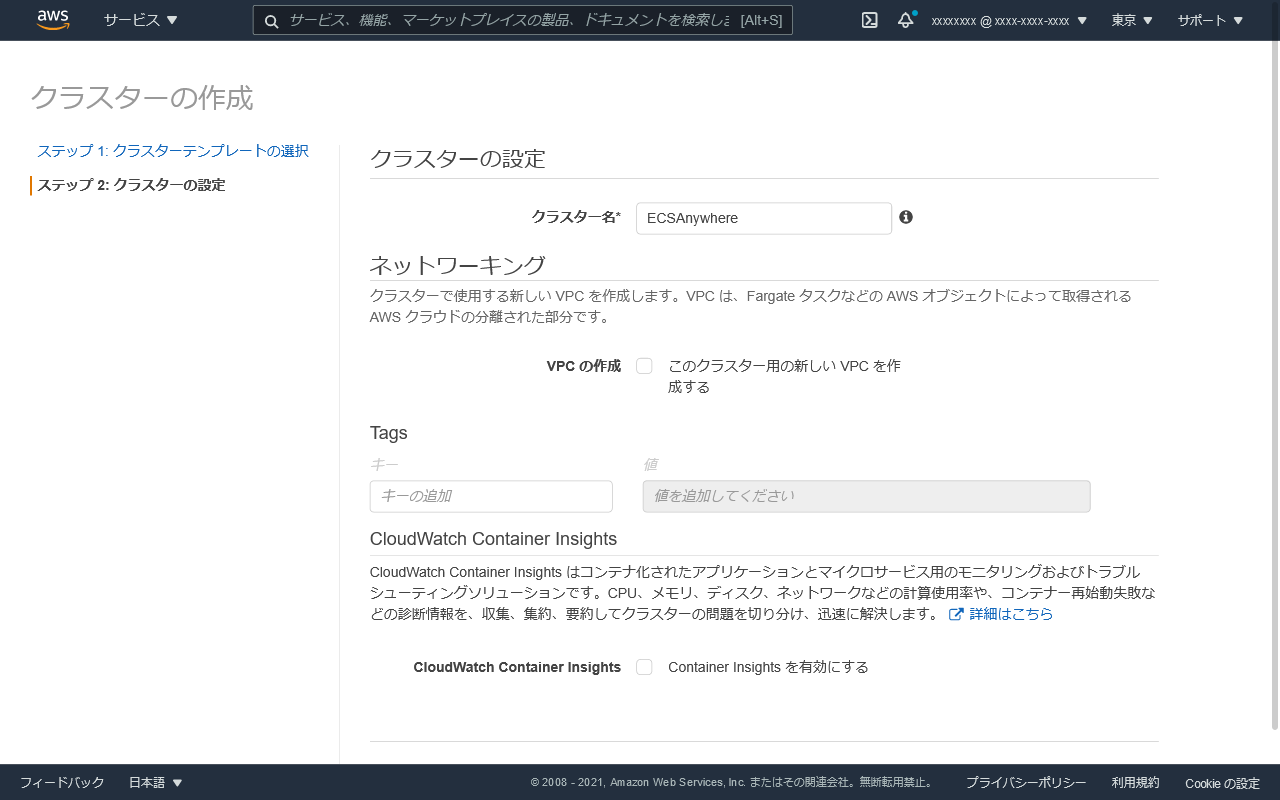Open the 詳細はこちら details link
Viewport: 1280px width, 800px height.
(1011, 614)
